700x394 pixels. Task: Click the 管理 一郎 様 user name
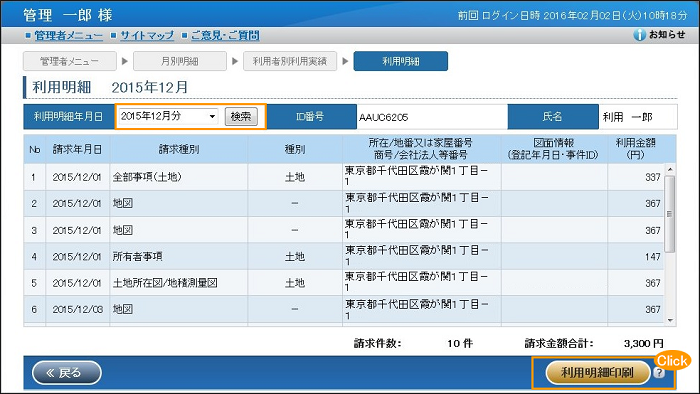pos(68,15)
